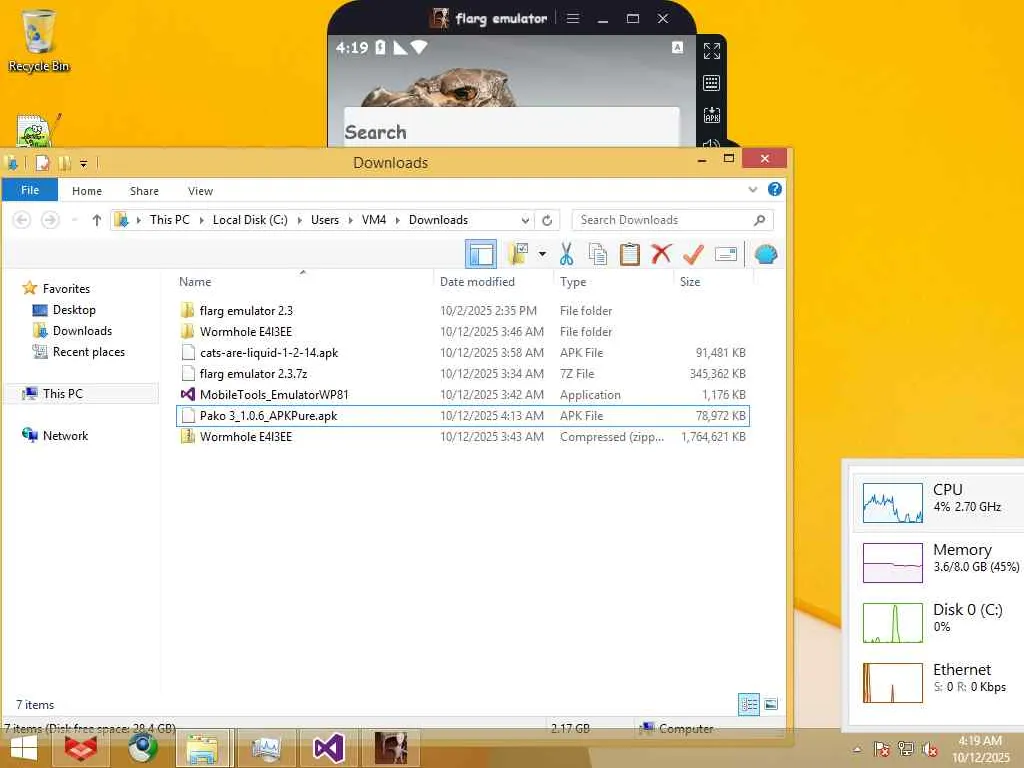The image size is (1024, 768).
Task: Open Customize Quick Access Toolbar dropdown
Action: pyautogui.click(x=84, y=163)
